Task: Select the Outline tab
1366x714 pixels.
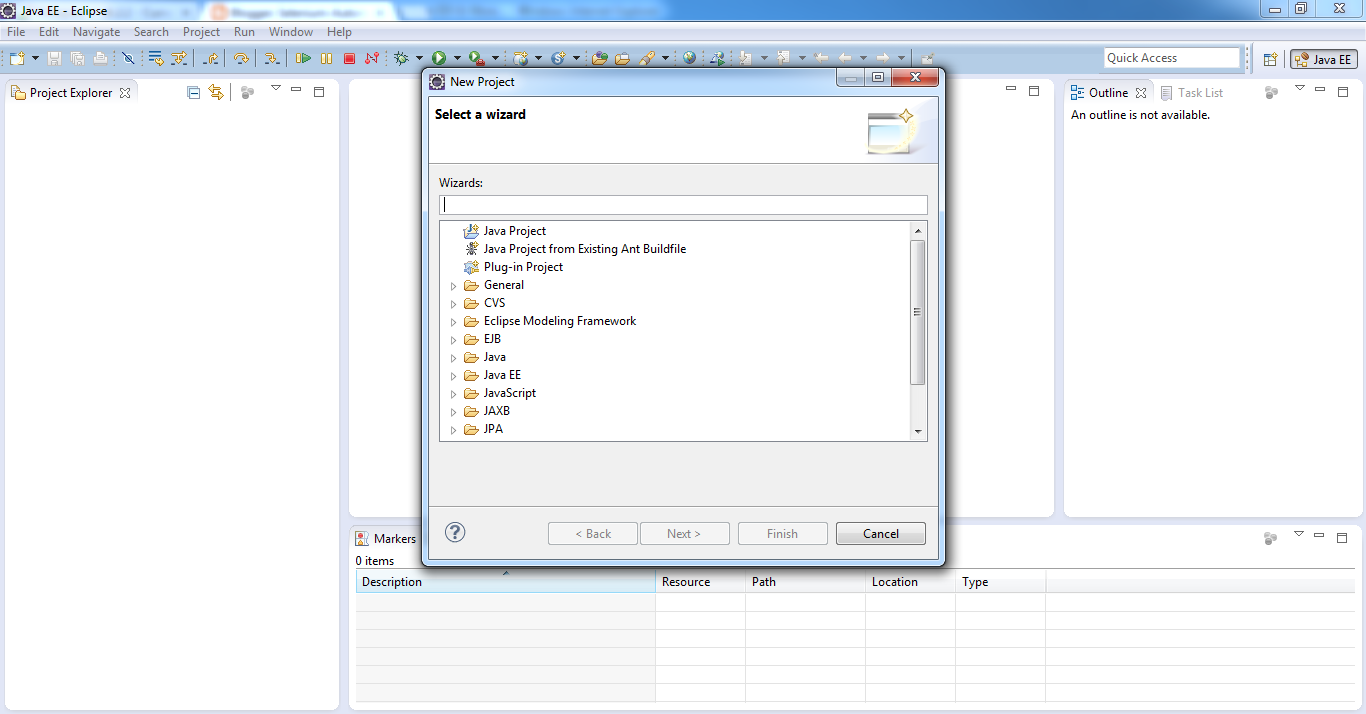Action: point(1107,92)
